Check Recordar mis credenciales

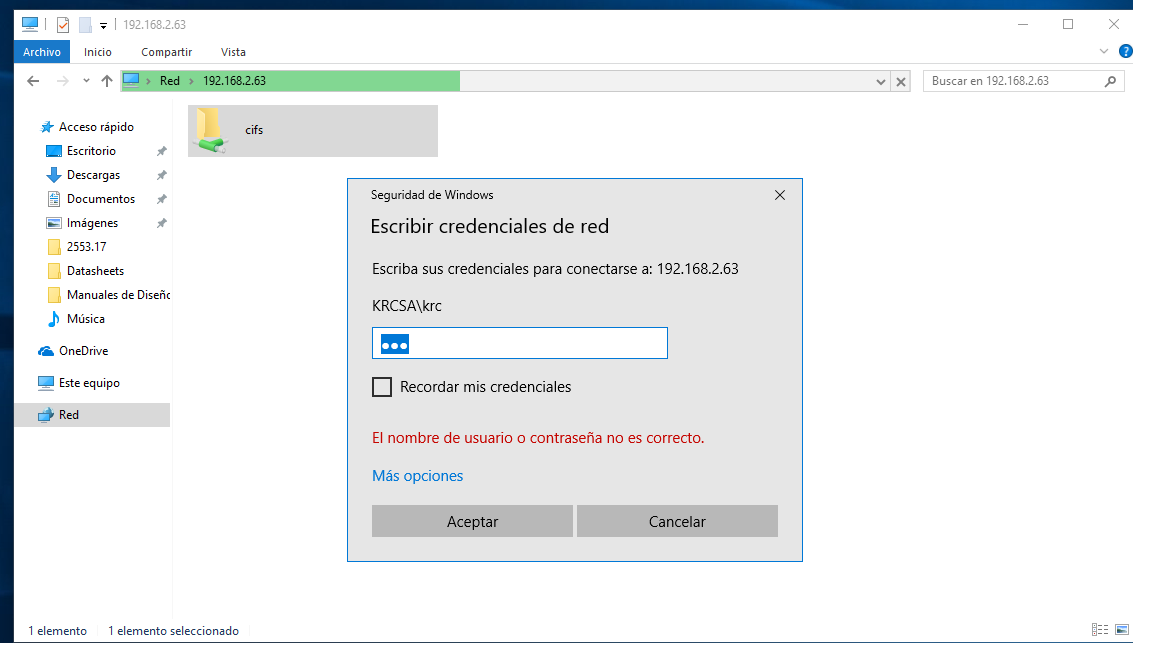(x=382, y=387)
